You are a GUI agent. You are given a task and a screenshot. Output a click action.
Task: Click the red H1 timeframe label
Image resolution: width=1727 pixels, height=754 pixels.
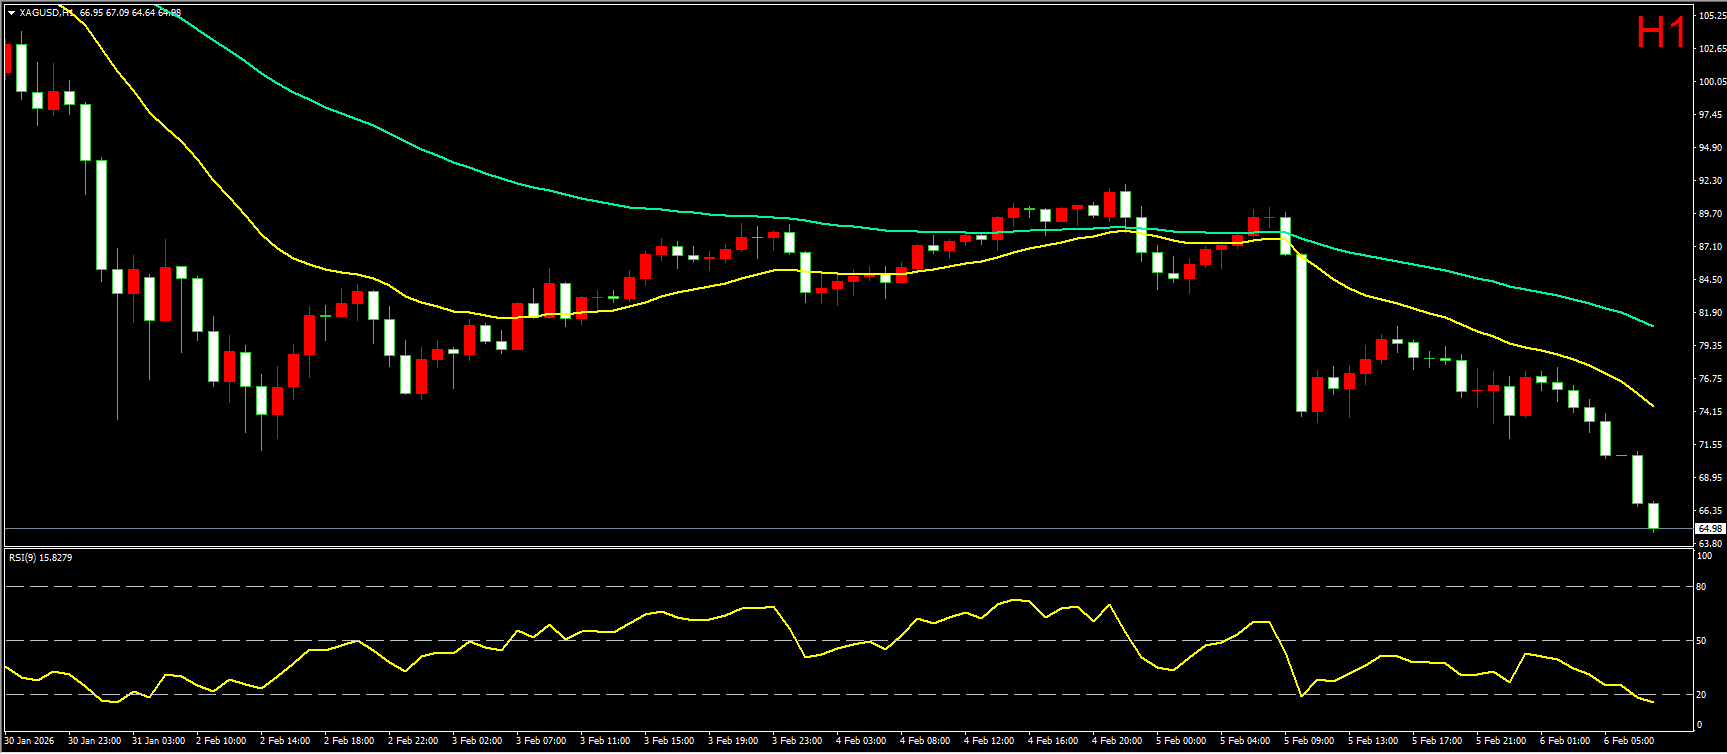tap(1660, 34)
